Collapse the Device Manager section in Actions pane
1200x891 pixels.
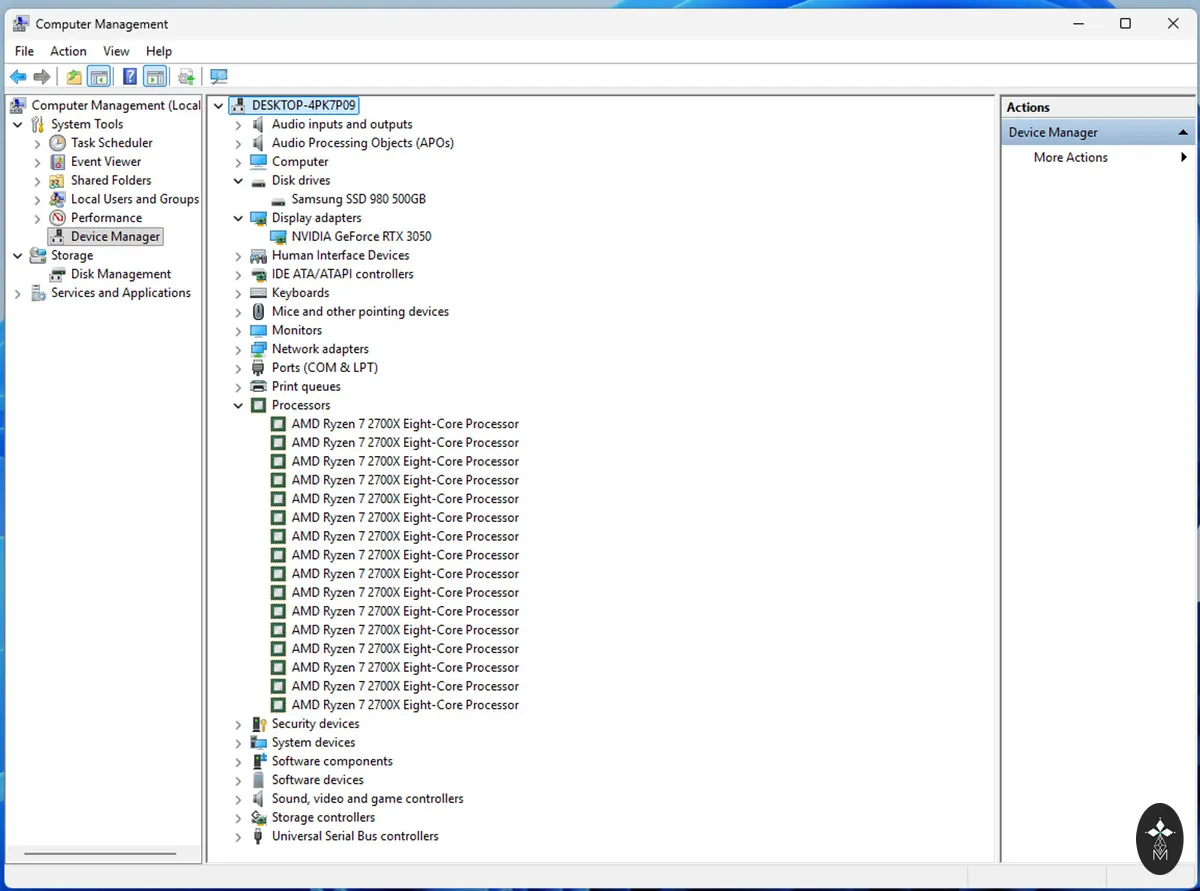[x=1183, y=132]
